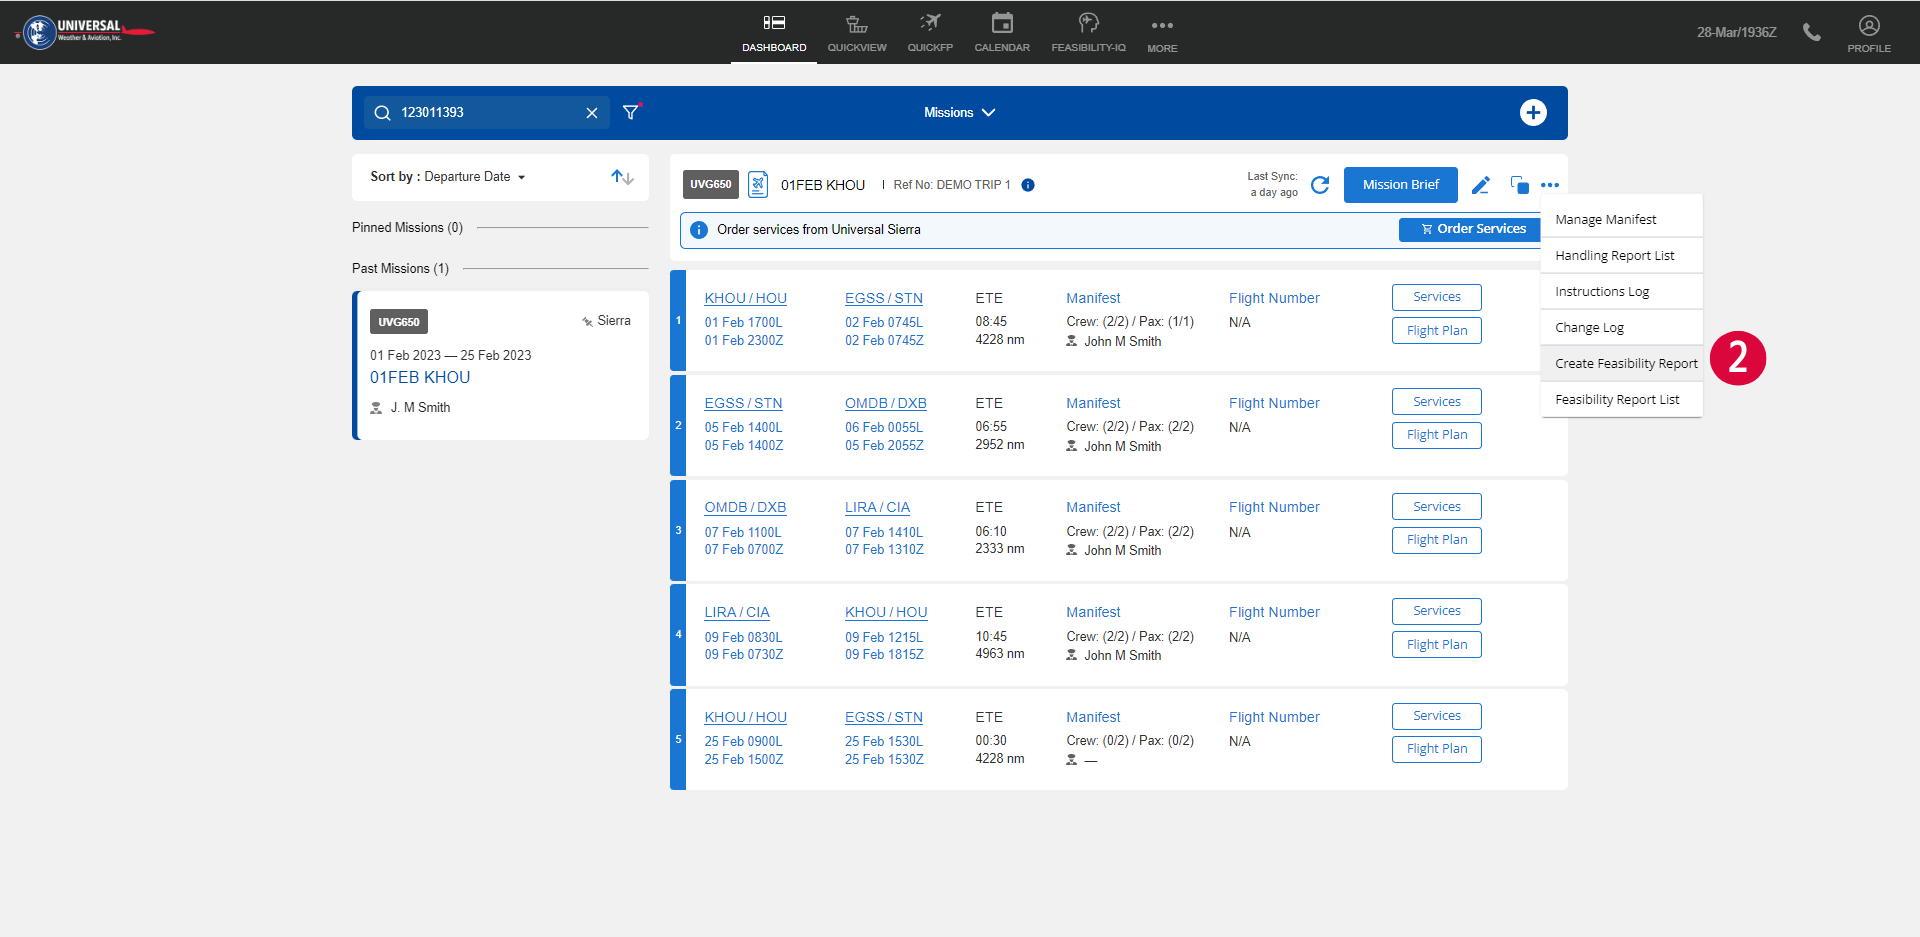Open Sort by Departure Date dropdown
Viewport: 1920px width, 937px height.
[x=448, y=177]
